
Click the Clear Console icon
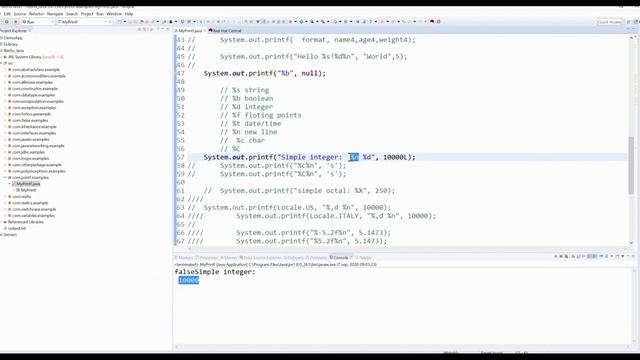(573, 256)
